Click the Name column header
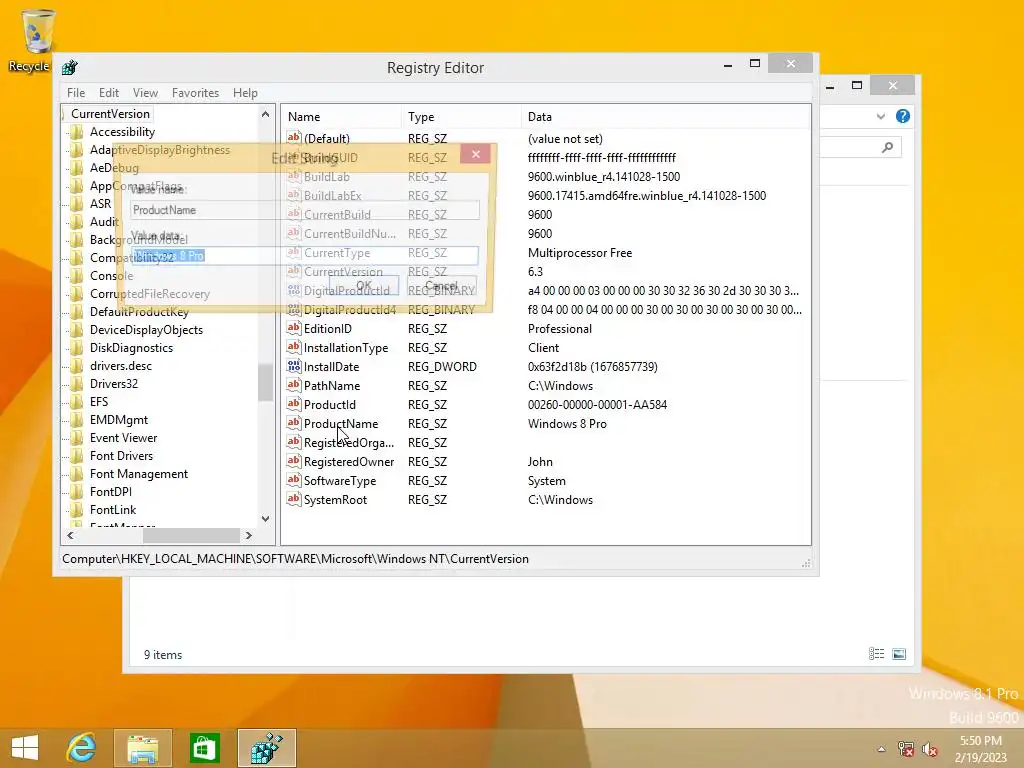 pos(342,117)
